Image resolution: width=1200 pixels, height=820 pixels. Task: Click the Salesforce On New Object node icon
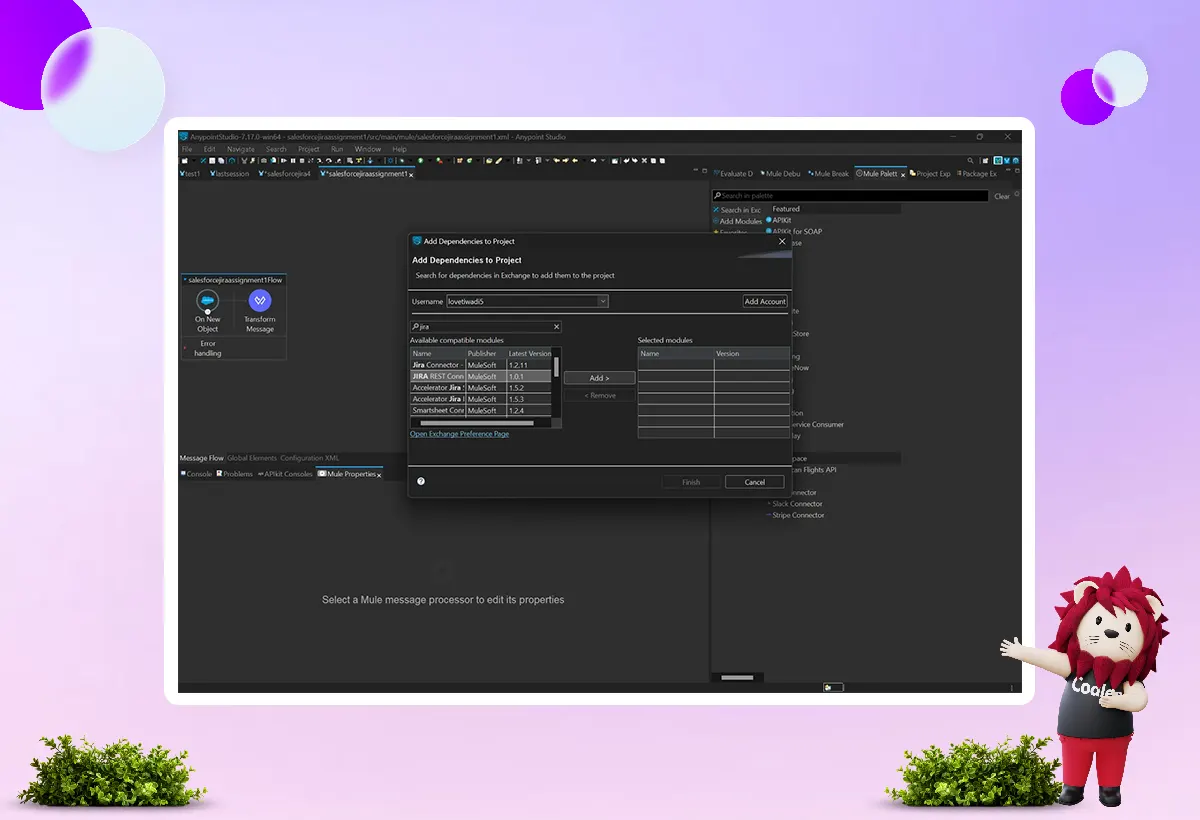coord(207,301)
